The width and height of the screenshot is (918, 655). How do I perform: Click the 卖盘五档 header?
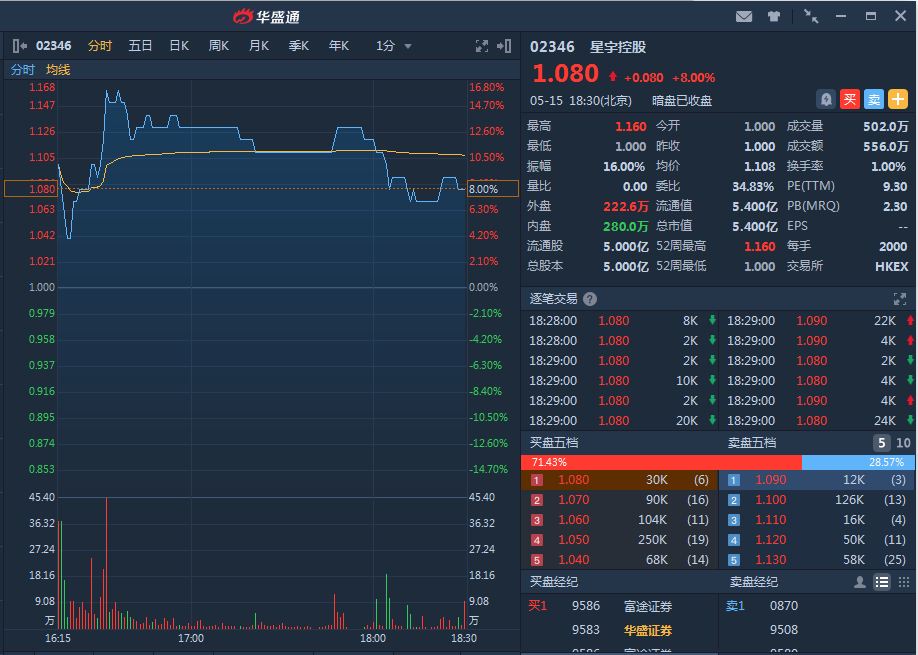point(752,443)
